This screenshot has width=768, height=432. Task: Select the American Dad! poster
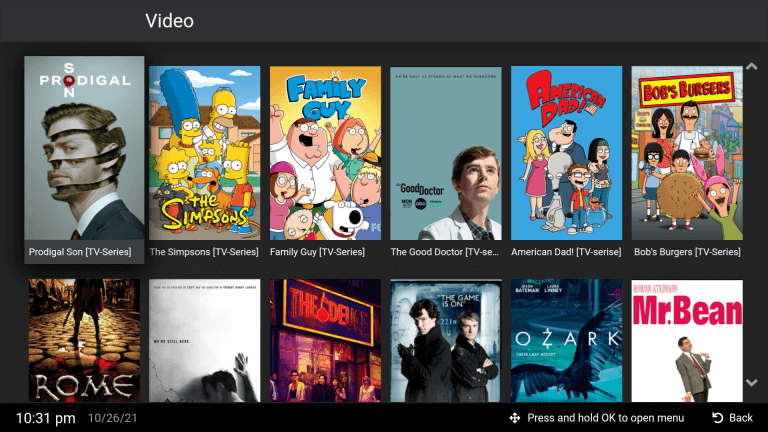click(566, 152)
